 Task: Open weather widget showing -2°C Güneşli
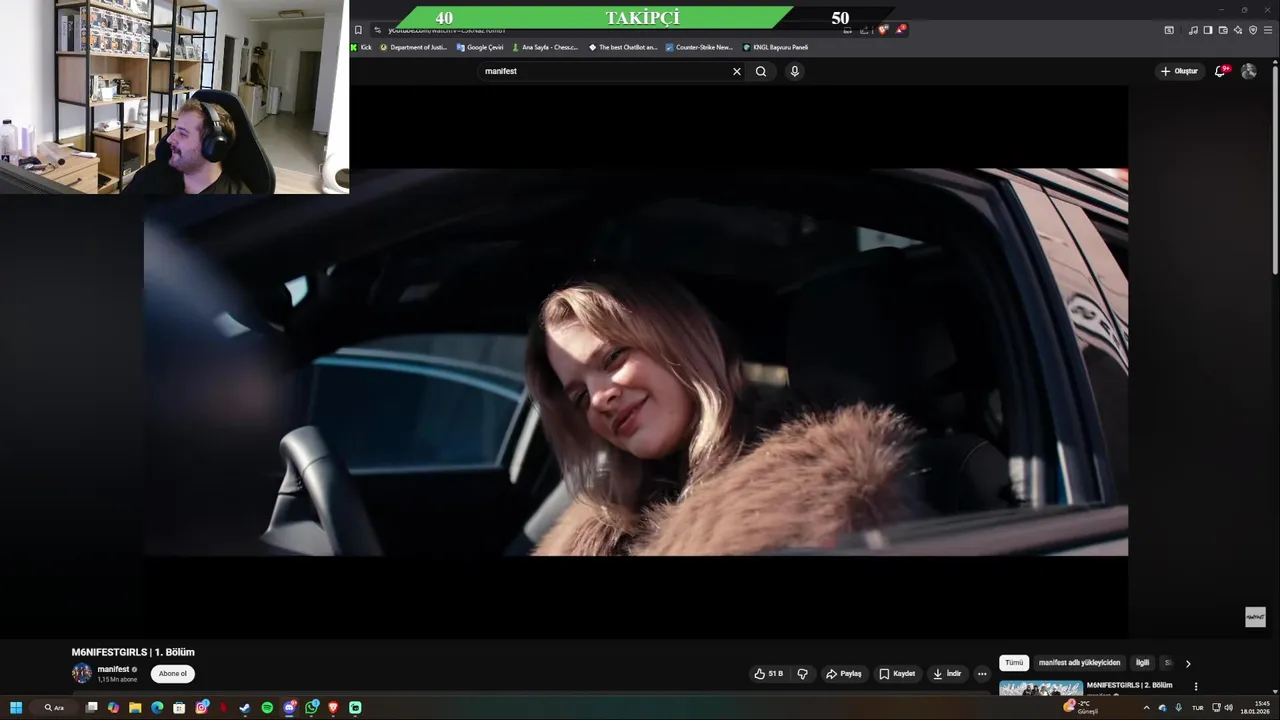click(1082, 708)
